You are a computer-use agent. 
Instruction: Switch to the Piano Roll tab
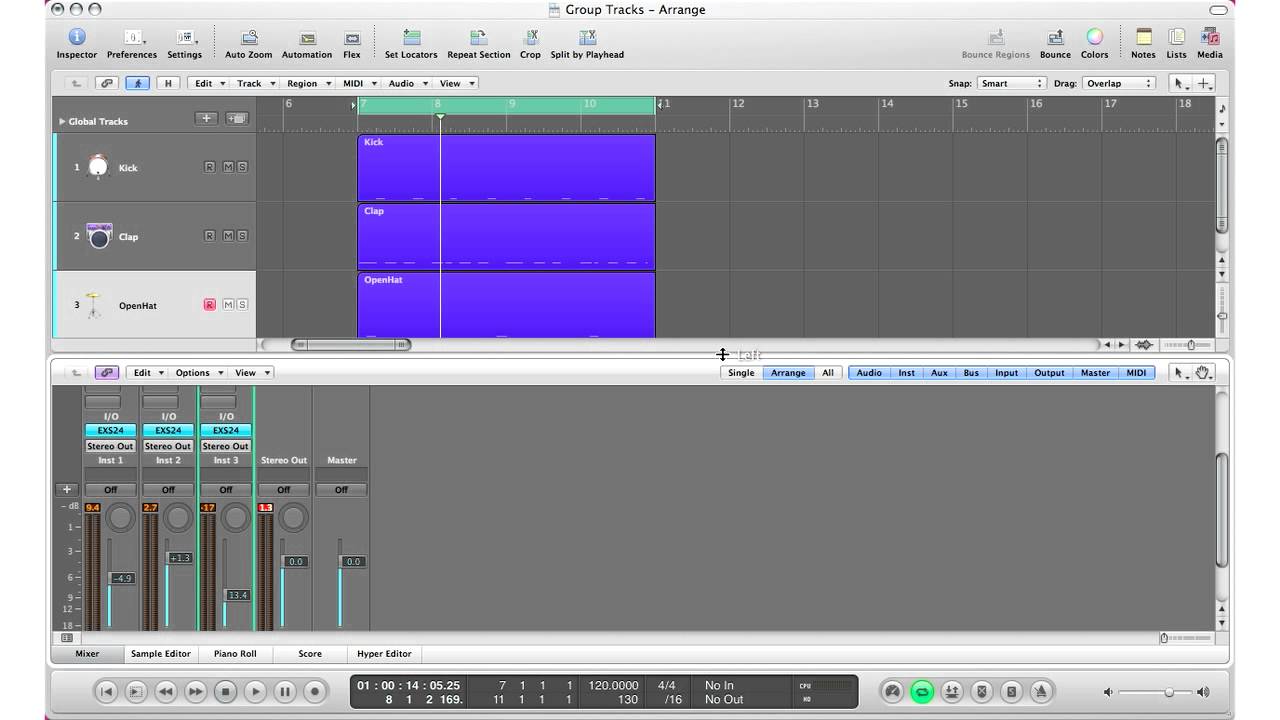(235, 654)
